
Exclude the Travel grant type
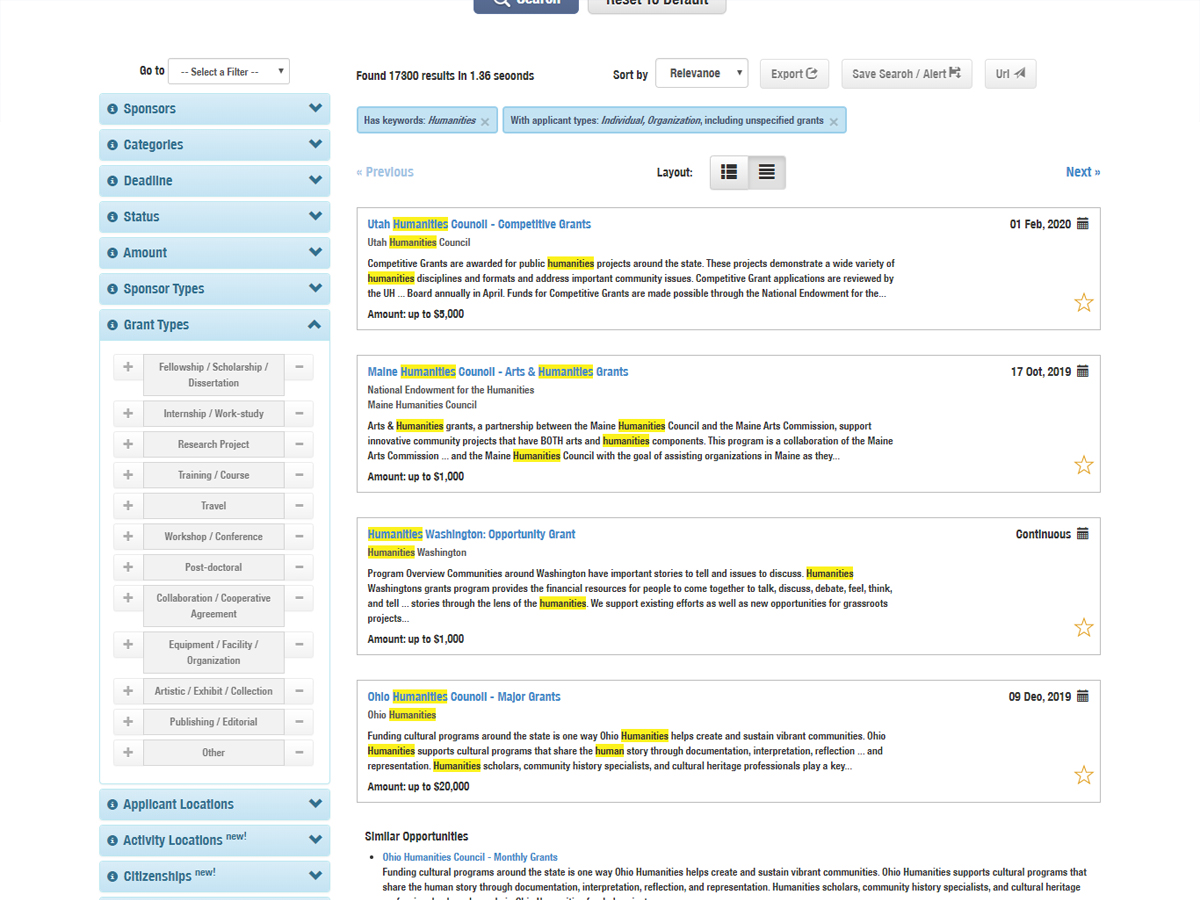point(299,506)
